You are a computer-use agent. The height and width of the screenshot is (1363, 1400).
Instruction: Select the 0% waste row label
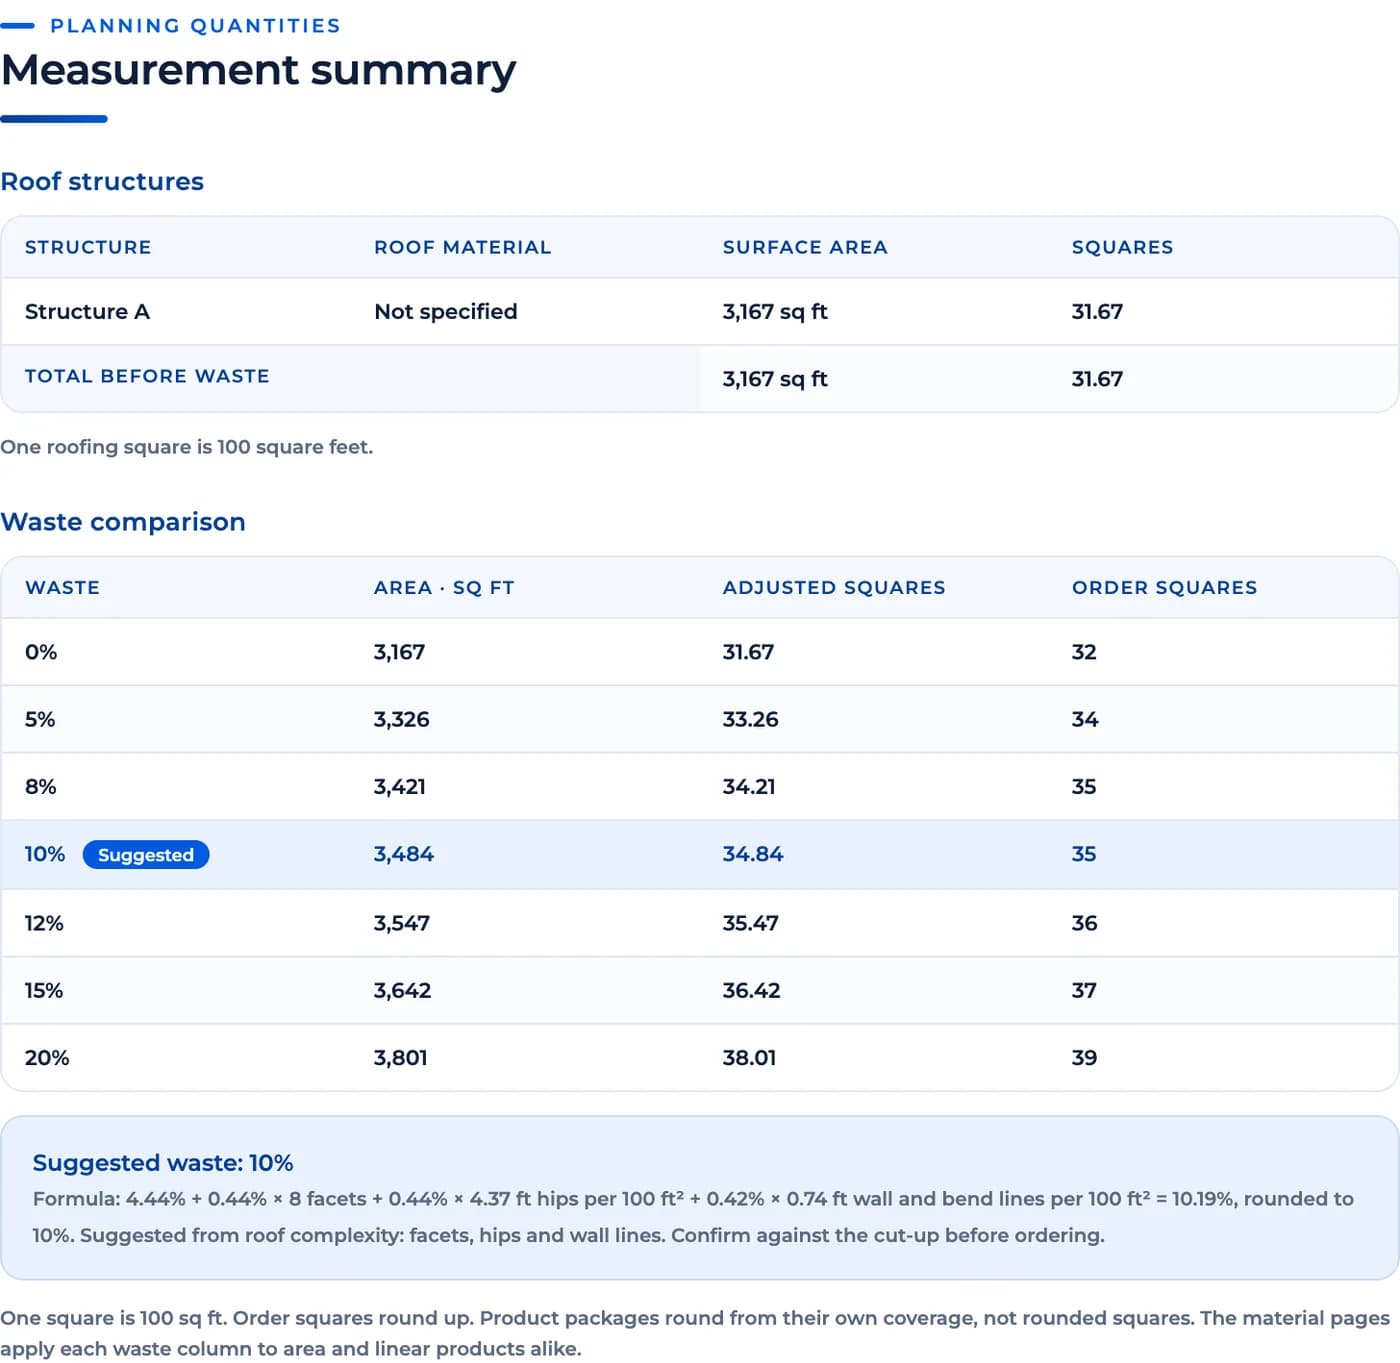pyautogui.click(x=41, y=652)
